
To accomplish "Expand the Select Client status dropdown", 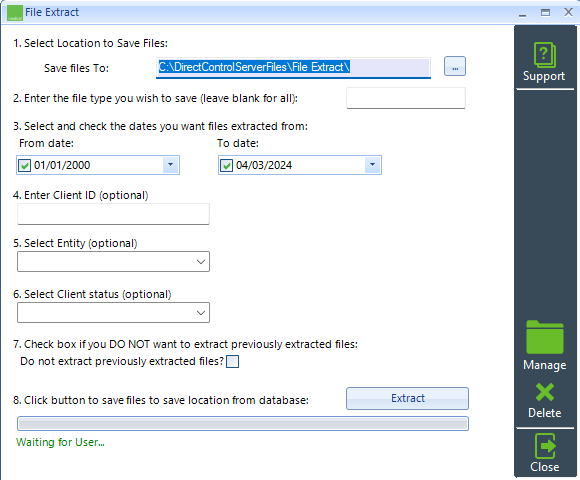I will (x=113, y=313).
